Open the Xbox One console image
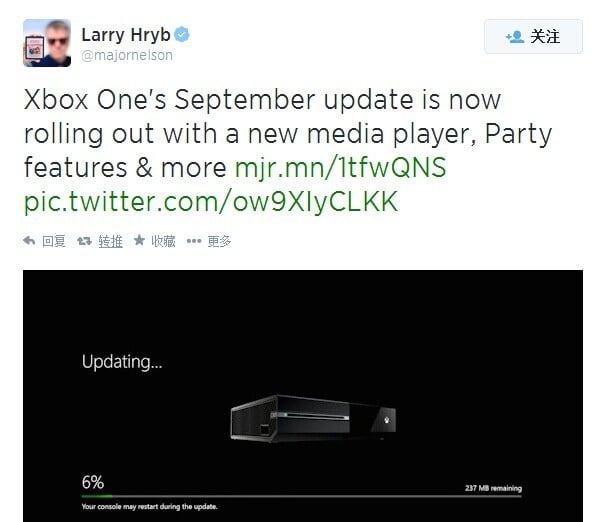This screenshot has width=605, height=522. point(313,419)
